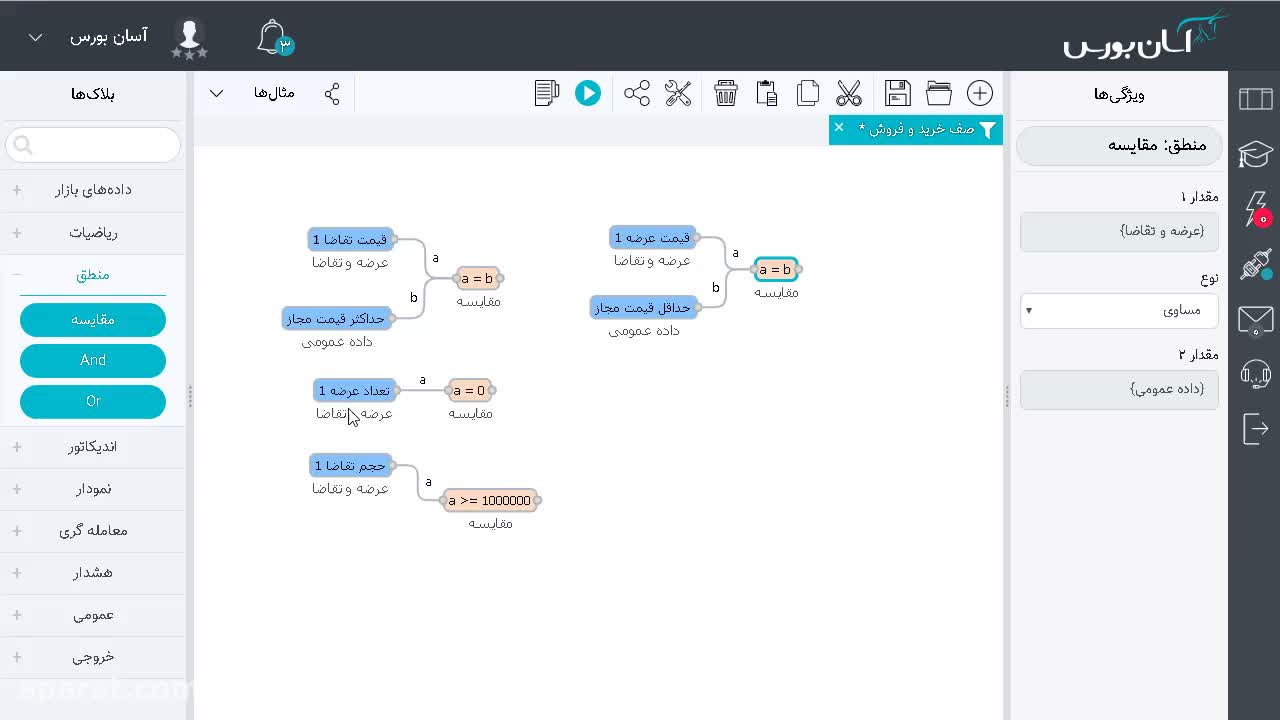This screenshot has width=1280, height=720.
Task: Open the wrench and screwdriver settings icon
Action: (x=678, y=93)
